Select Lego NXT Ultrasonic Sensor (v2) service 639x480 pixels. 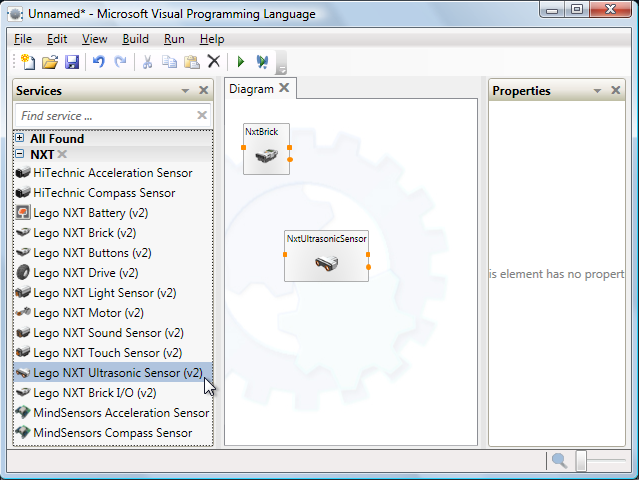pyautogui.click(x=113, y=372)
